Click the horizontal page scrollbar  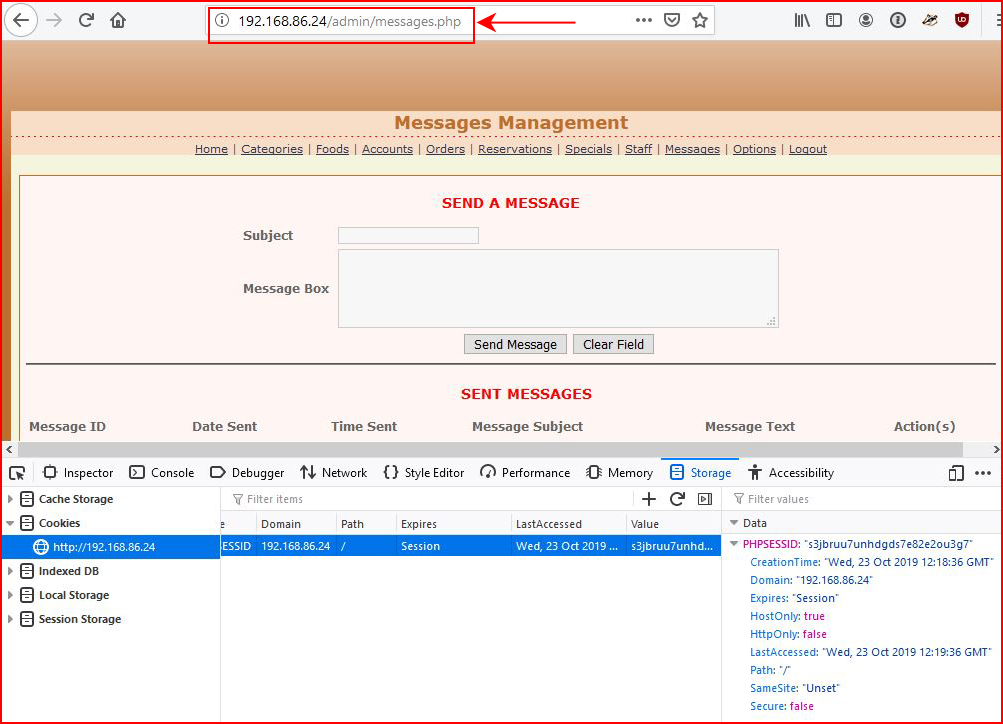tap(490, 450)
